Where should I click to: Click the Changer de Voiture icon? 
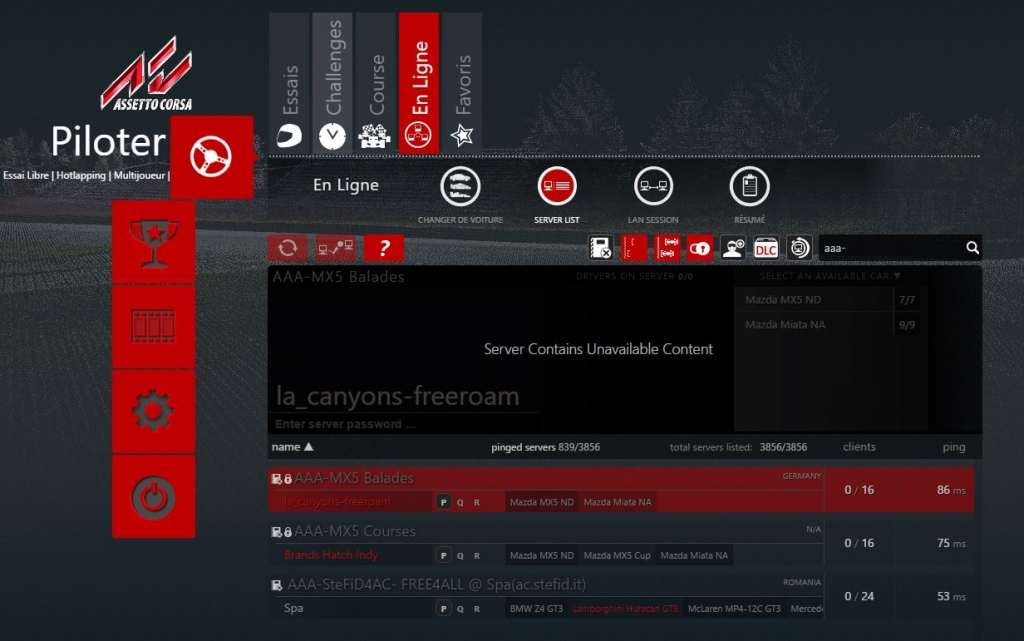(460, 186)
